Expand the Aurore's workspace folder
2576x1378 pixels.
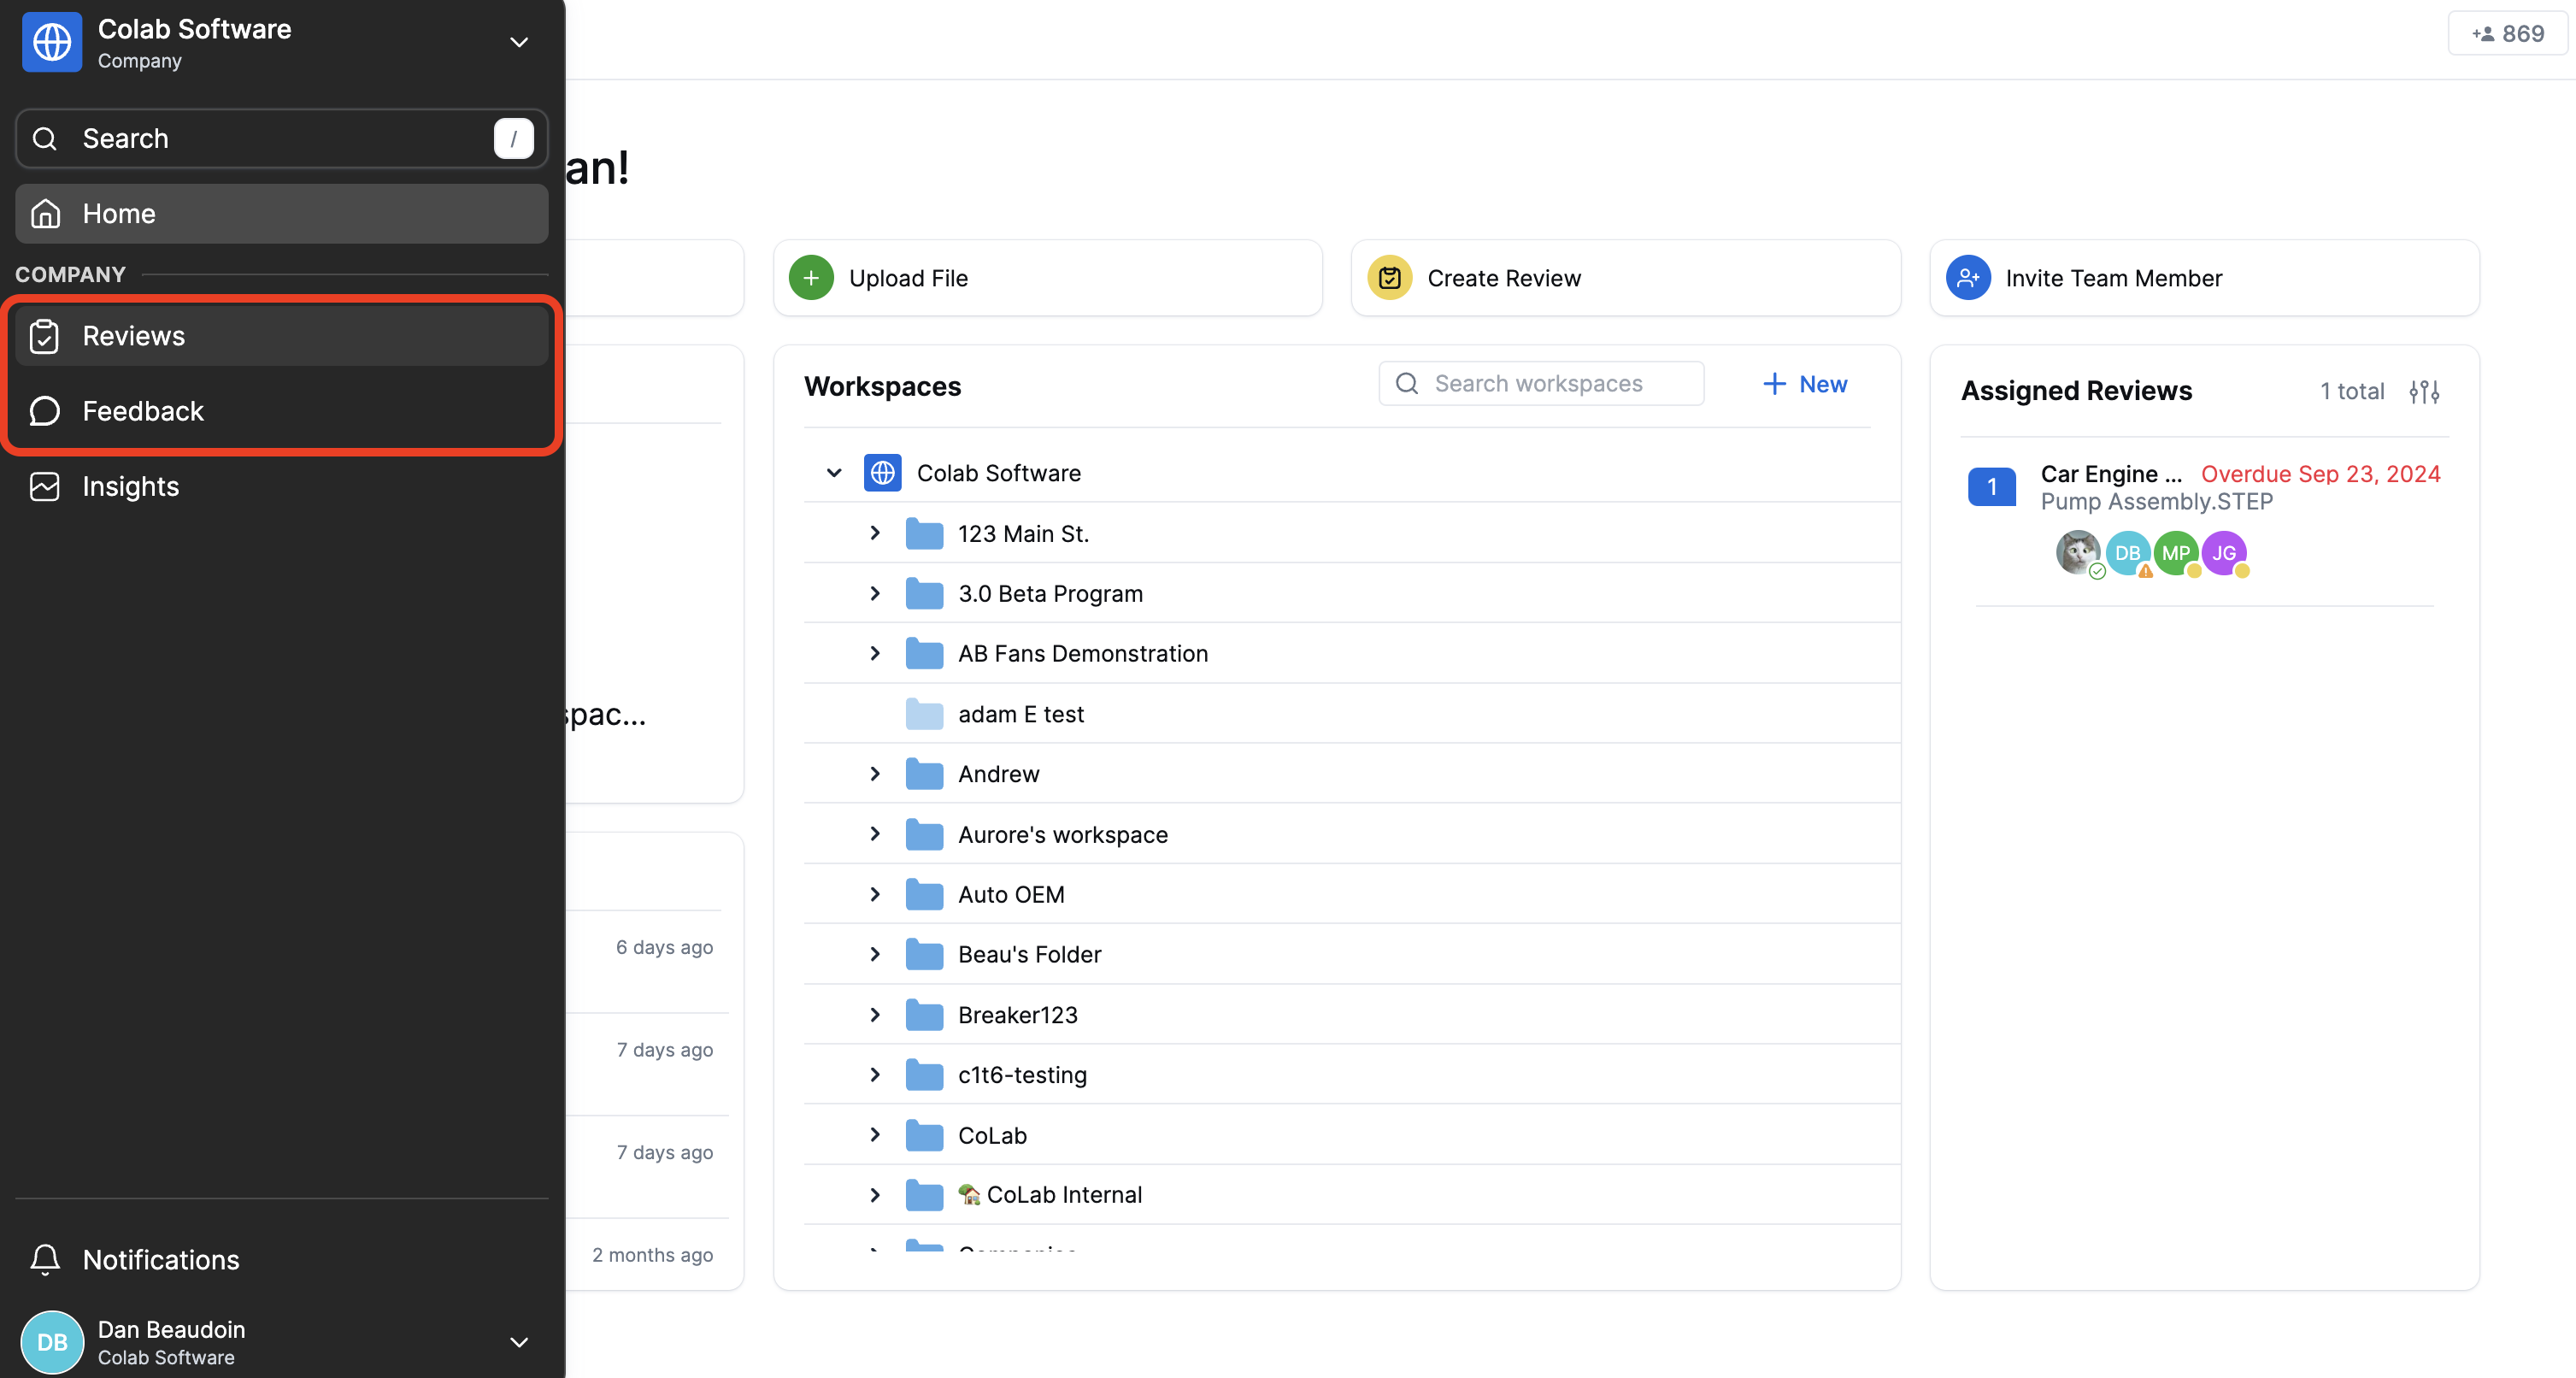tap(874, 834)
